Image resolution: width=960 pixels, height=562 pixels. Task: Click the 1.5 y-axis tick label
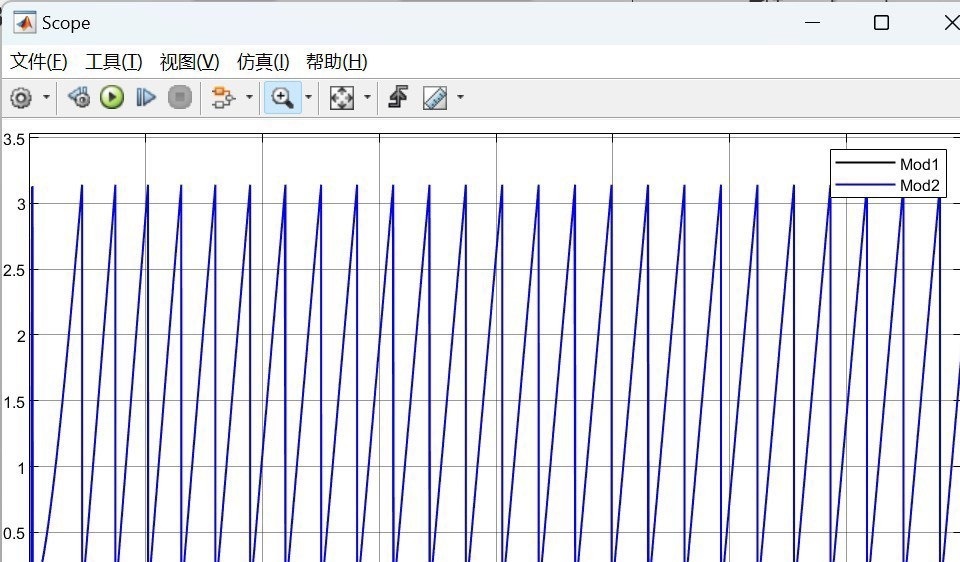(14, 402)
